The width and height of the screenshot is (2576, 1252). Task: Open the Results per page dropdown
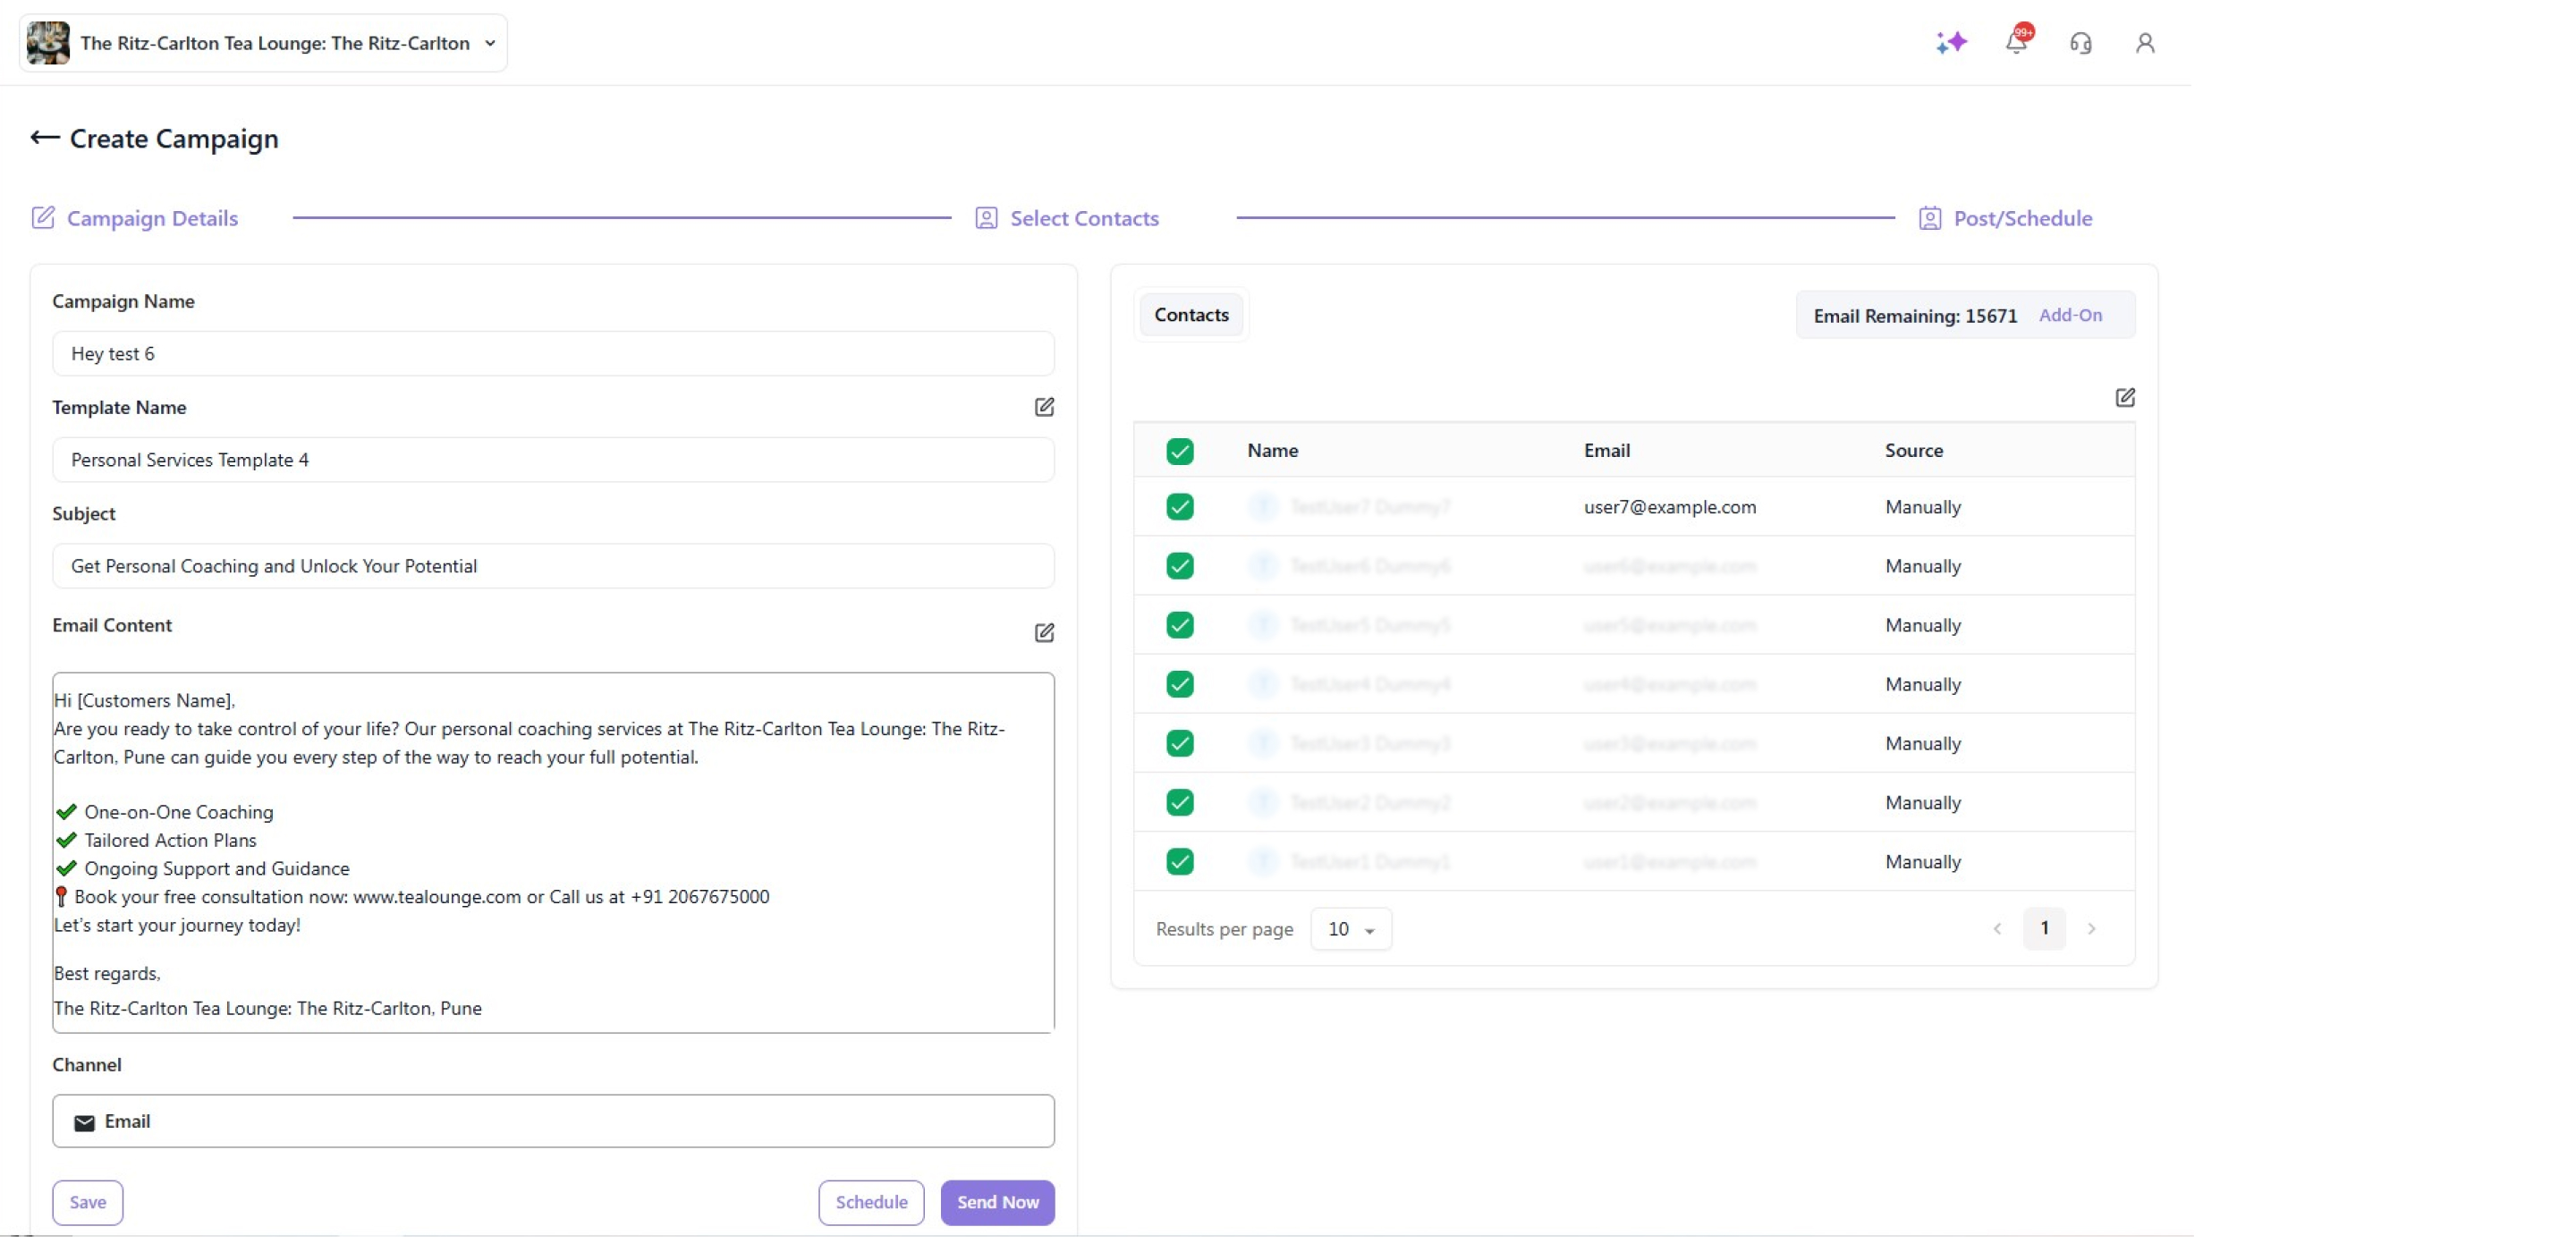(x=1350, y=930)
